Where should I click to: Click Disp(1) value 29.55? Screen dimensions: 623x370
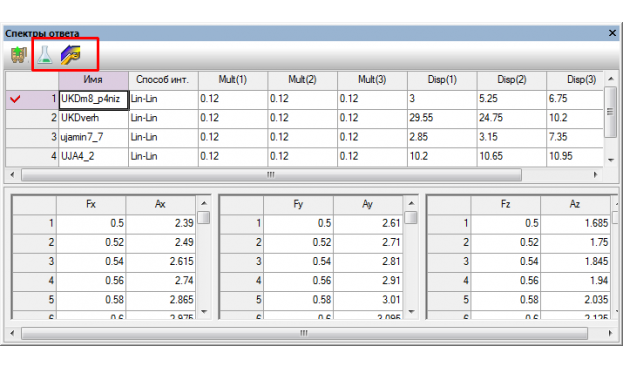point(442,118)
